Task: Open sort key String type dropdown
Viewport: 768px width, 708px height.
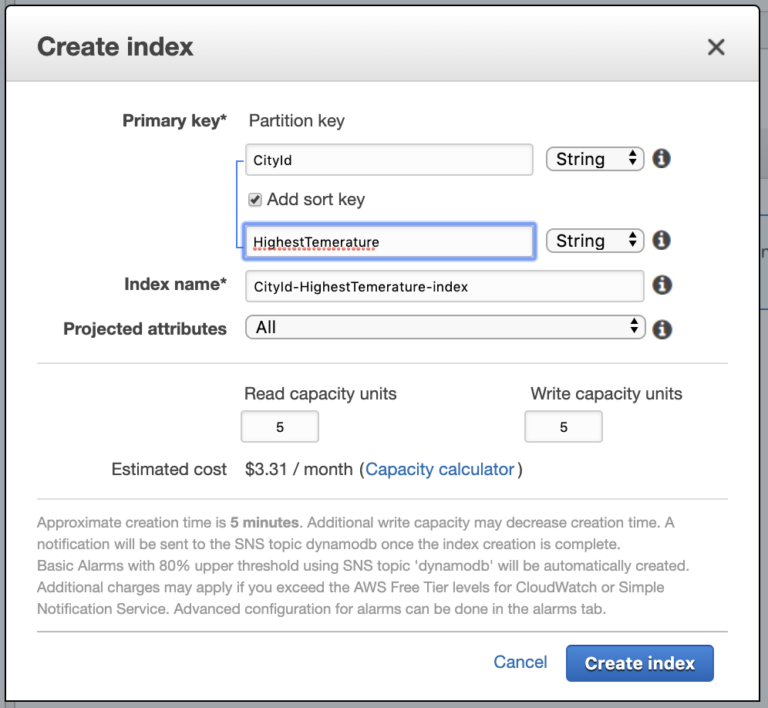Action: coord(594,241)
